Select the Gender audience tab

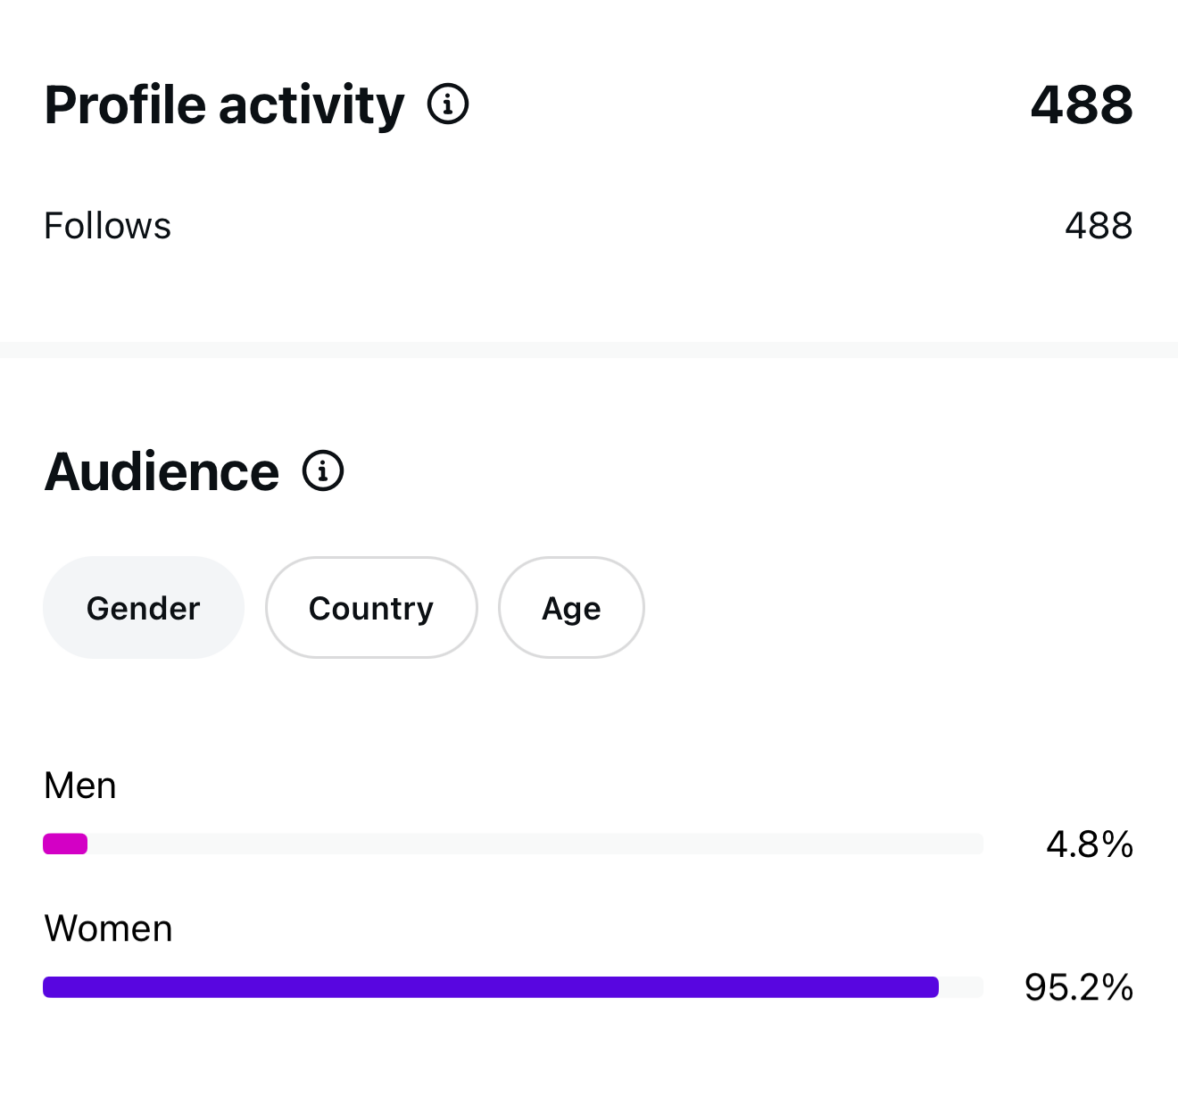click(144, 608)
